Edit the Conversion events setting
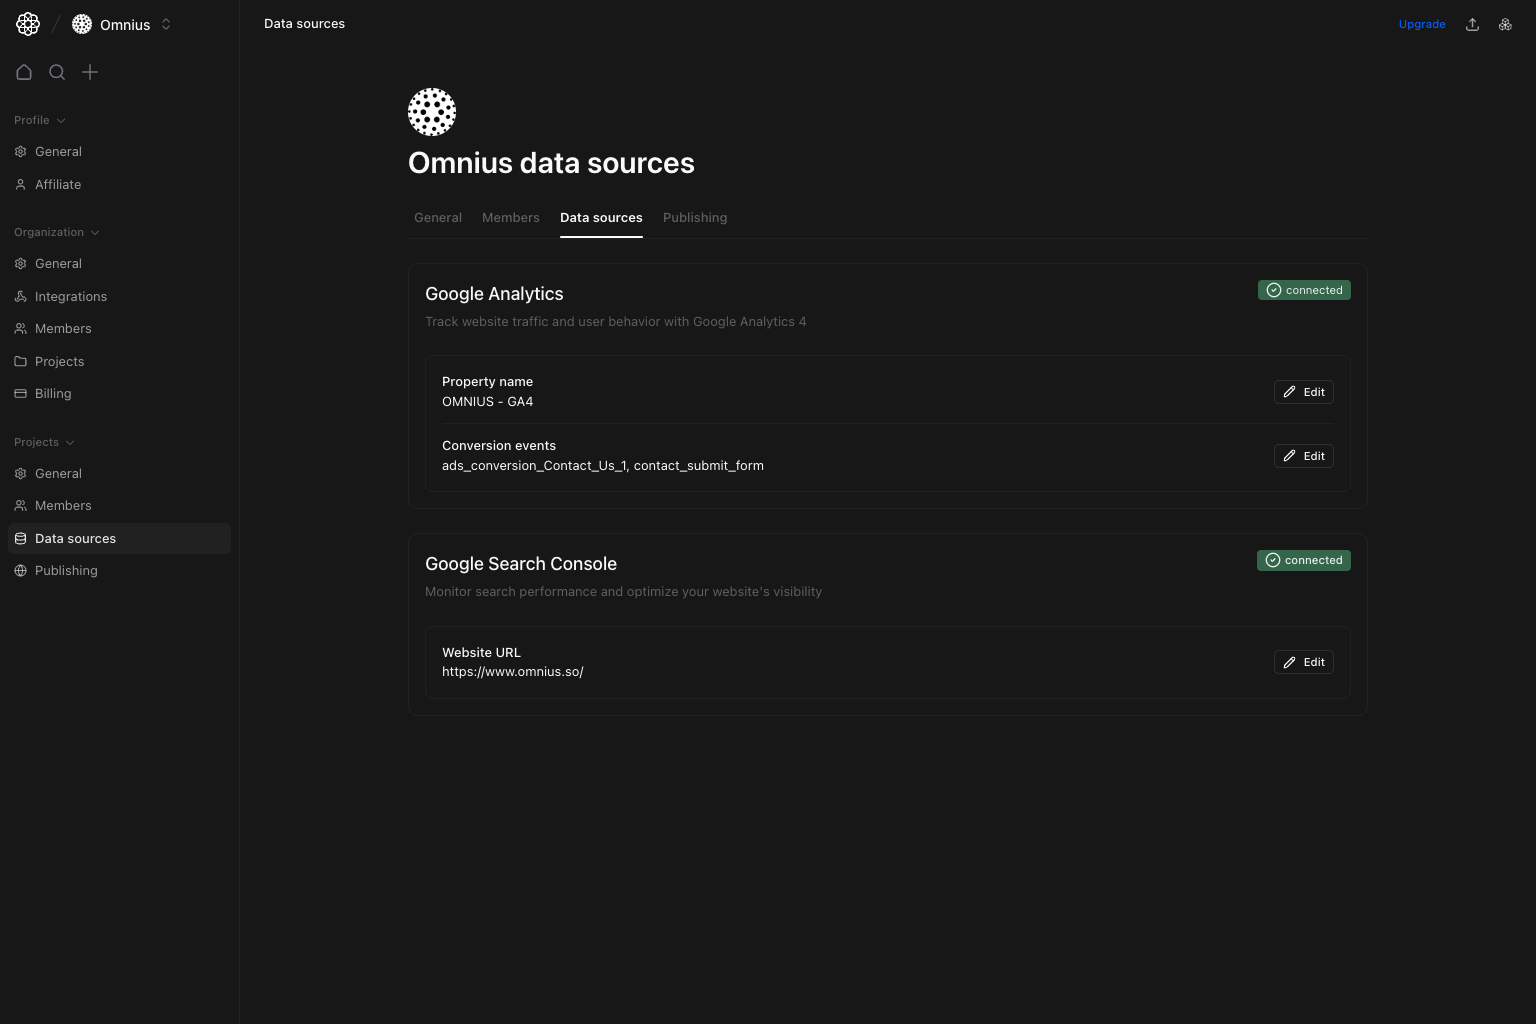This screenshot has height=1024, width=1536. [1304, 456]
